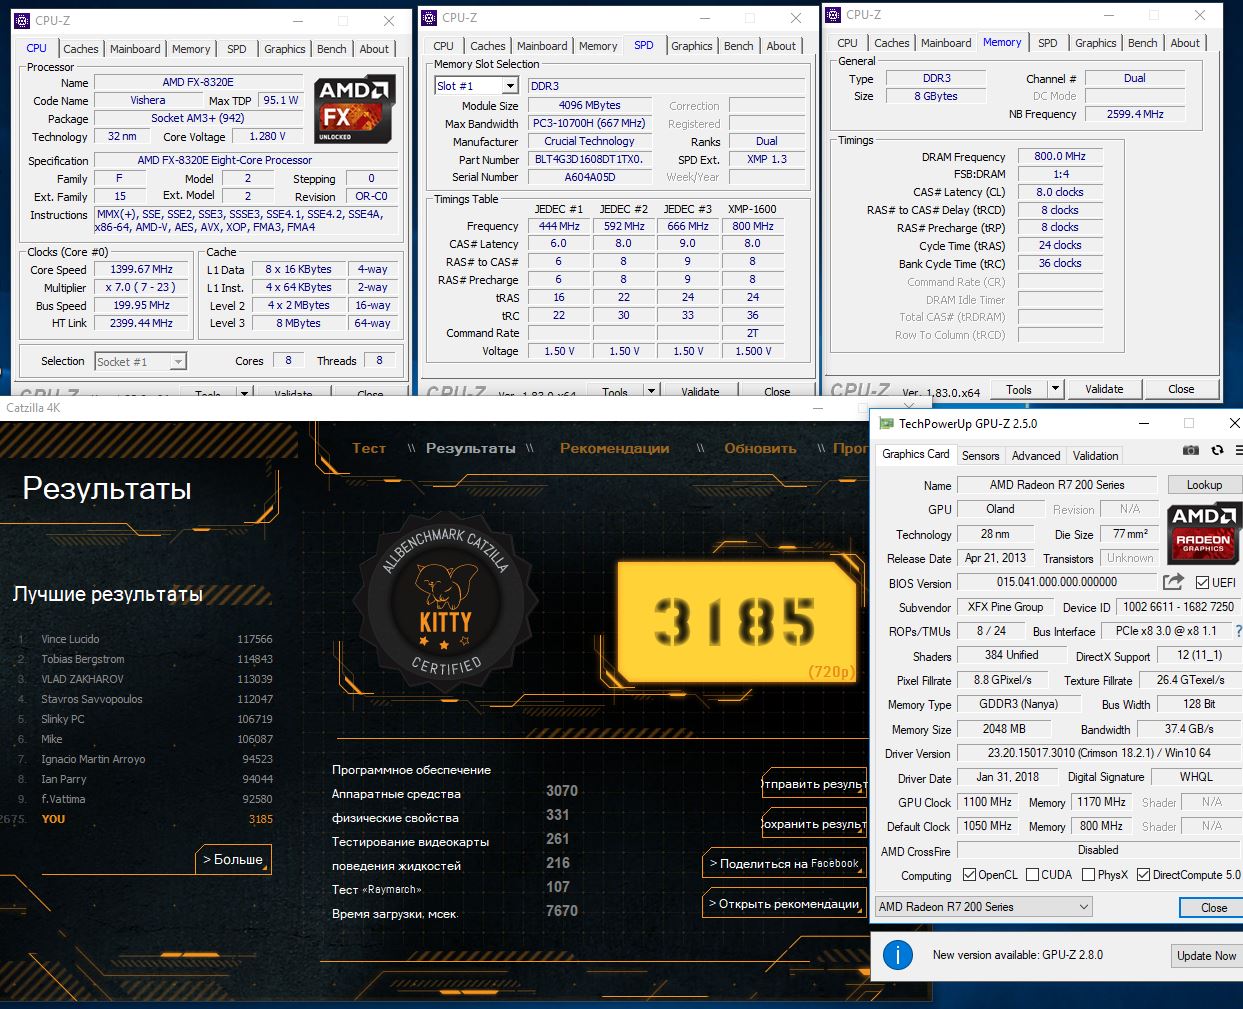Switch to the Advanced tab in GPU-Z
1243x1009 pixels.
tap(1036, 456)
